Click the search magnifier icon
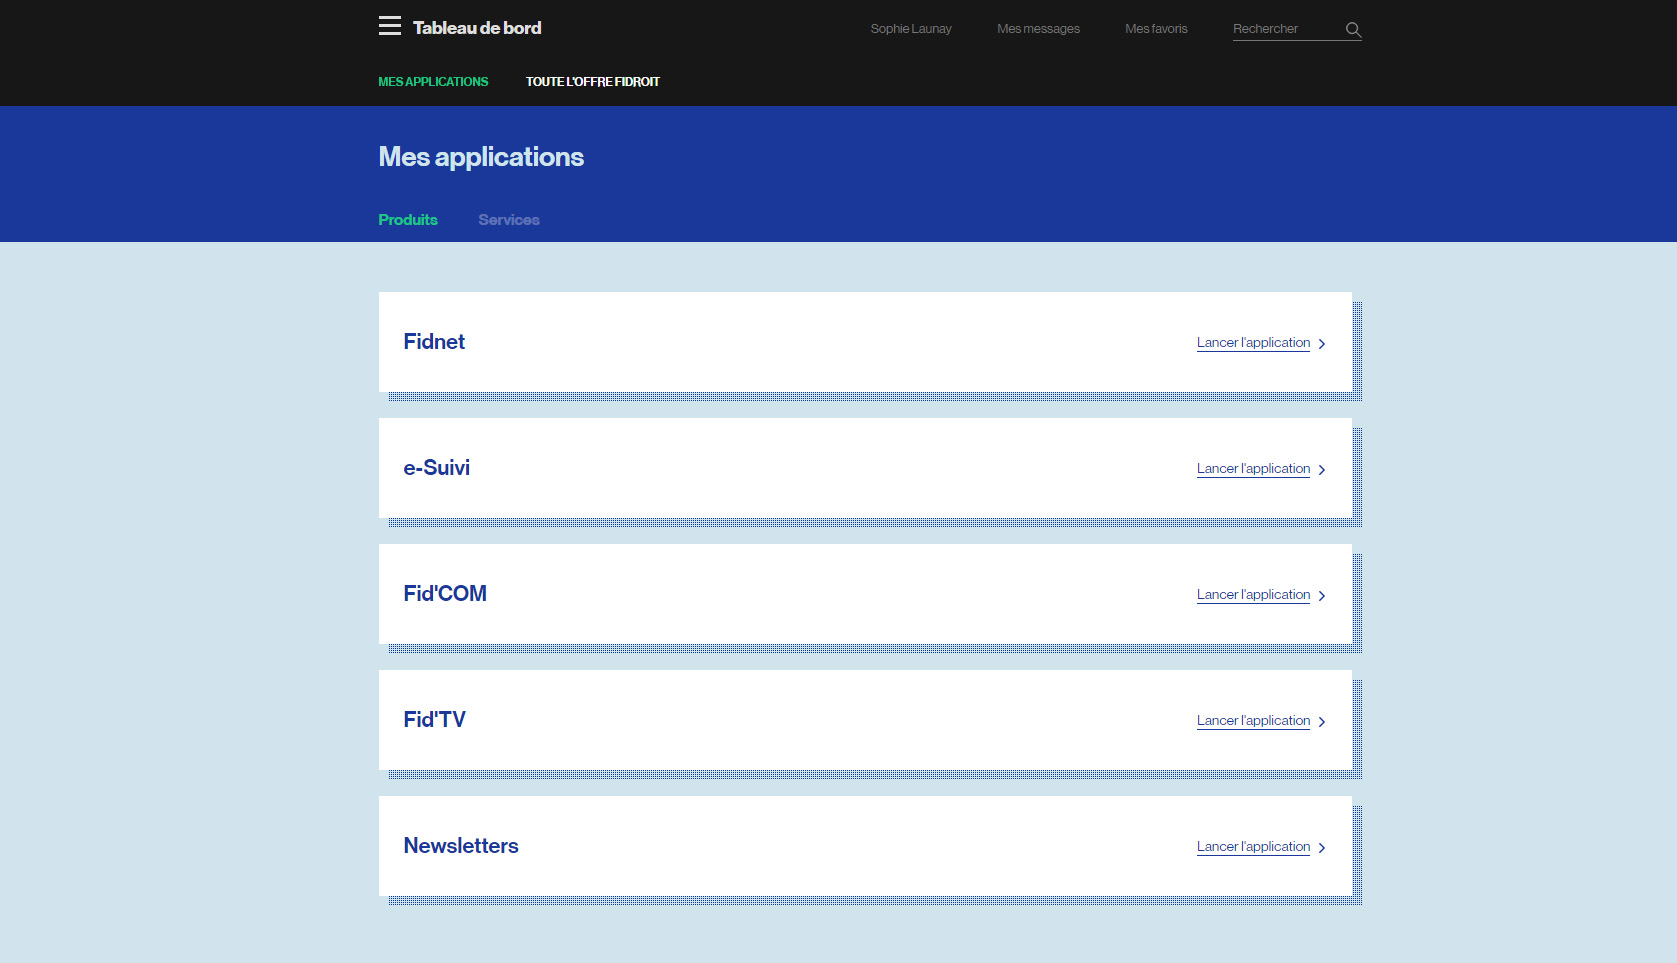The image size is (1677, 963). [x=1353, y=30]
